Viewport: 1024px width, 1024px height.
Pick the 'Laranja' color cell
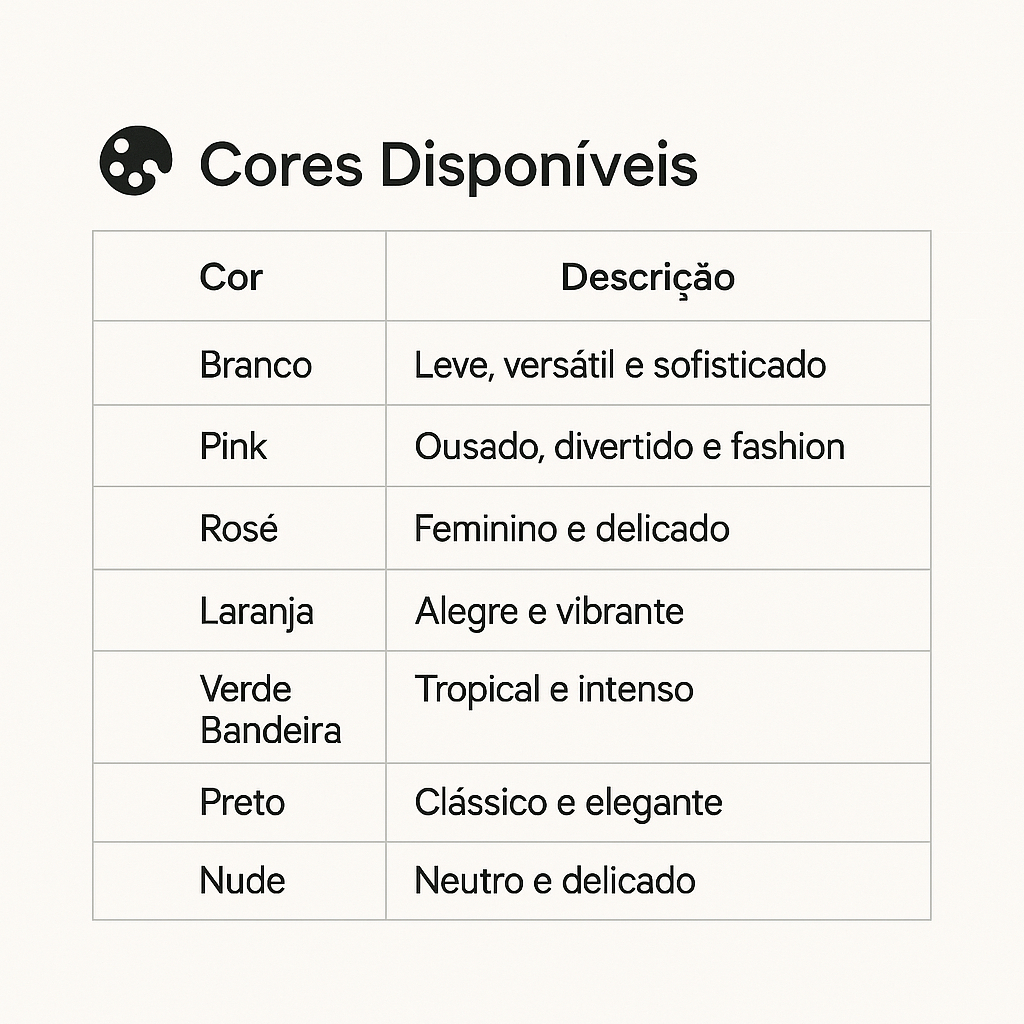click(x=257, y=611)
